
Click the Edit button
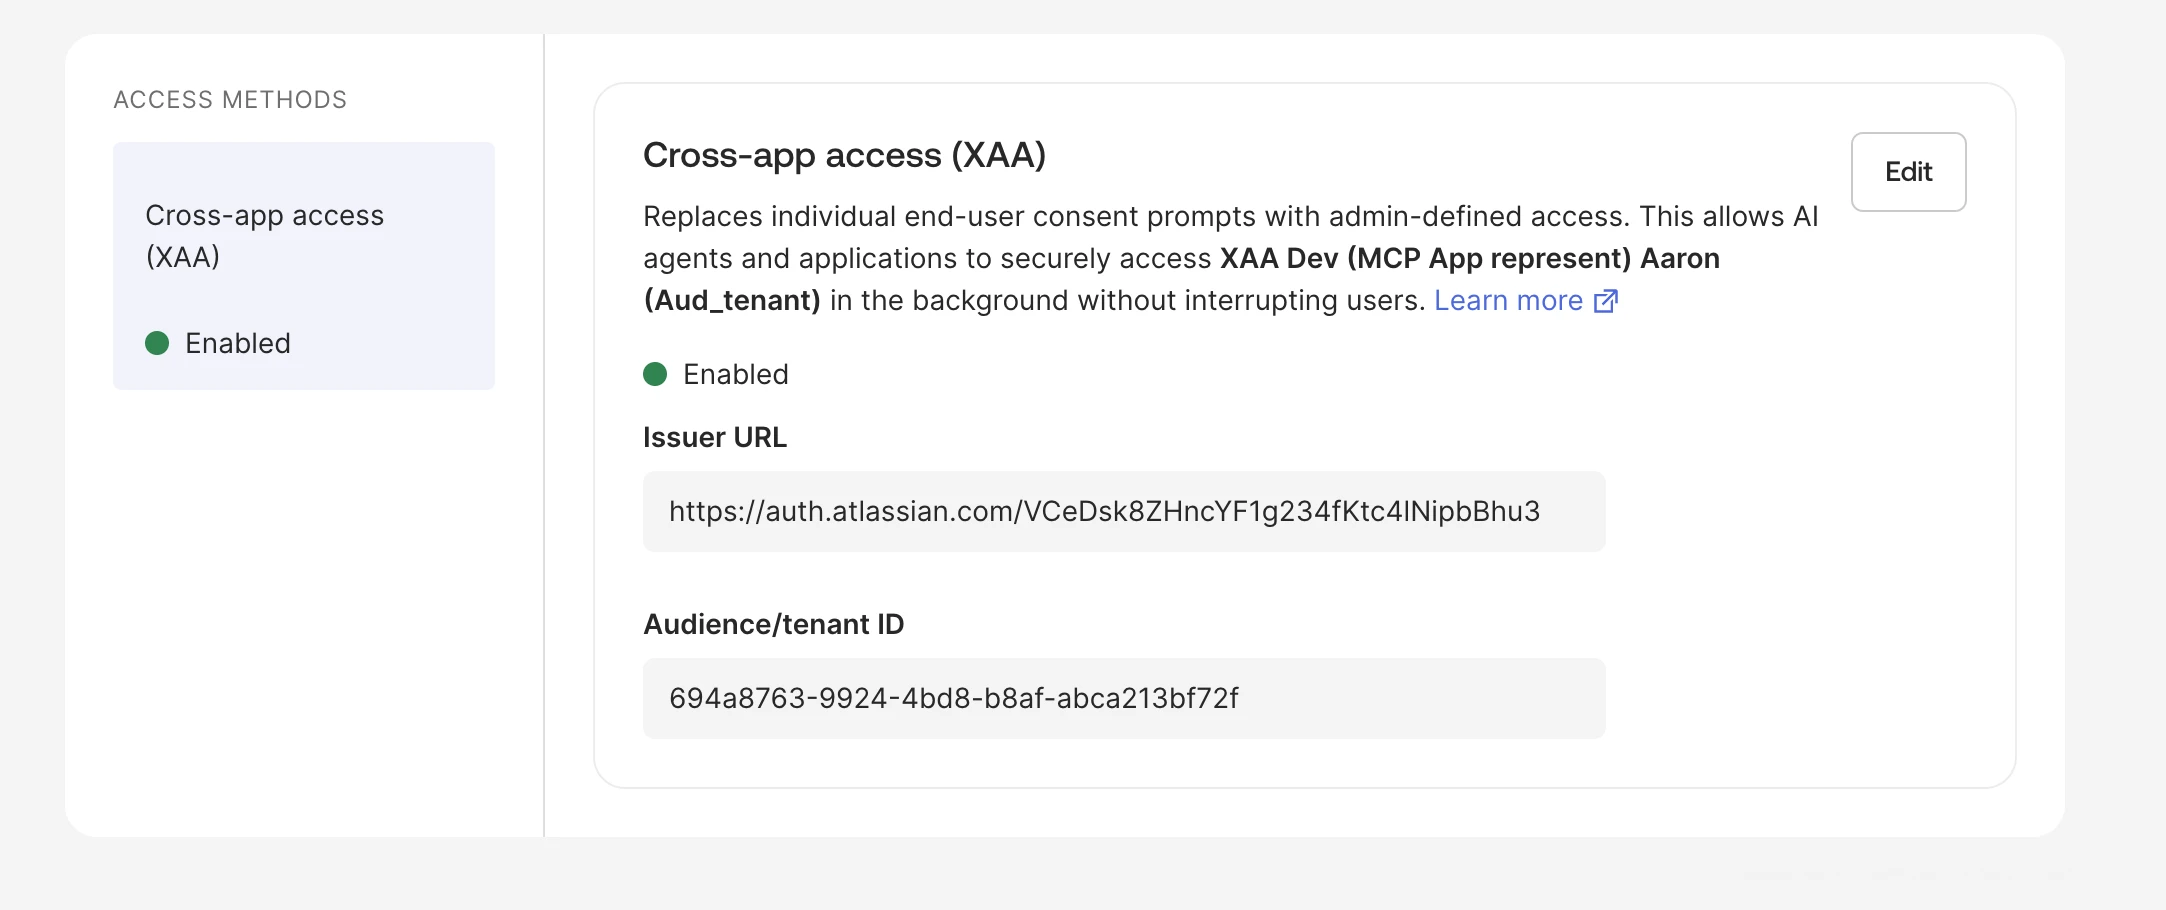coord(1908,172)
